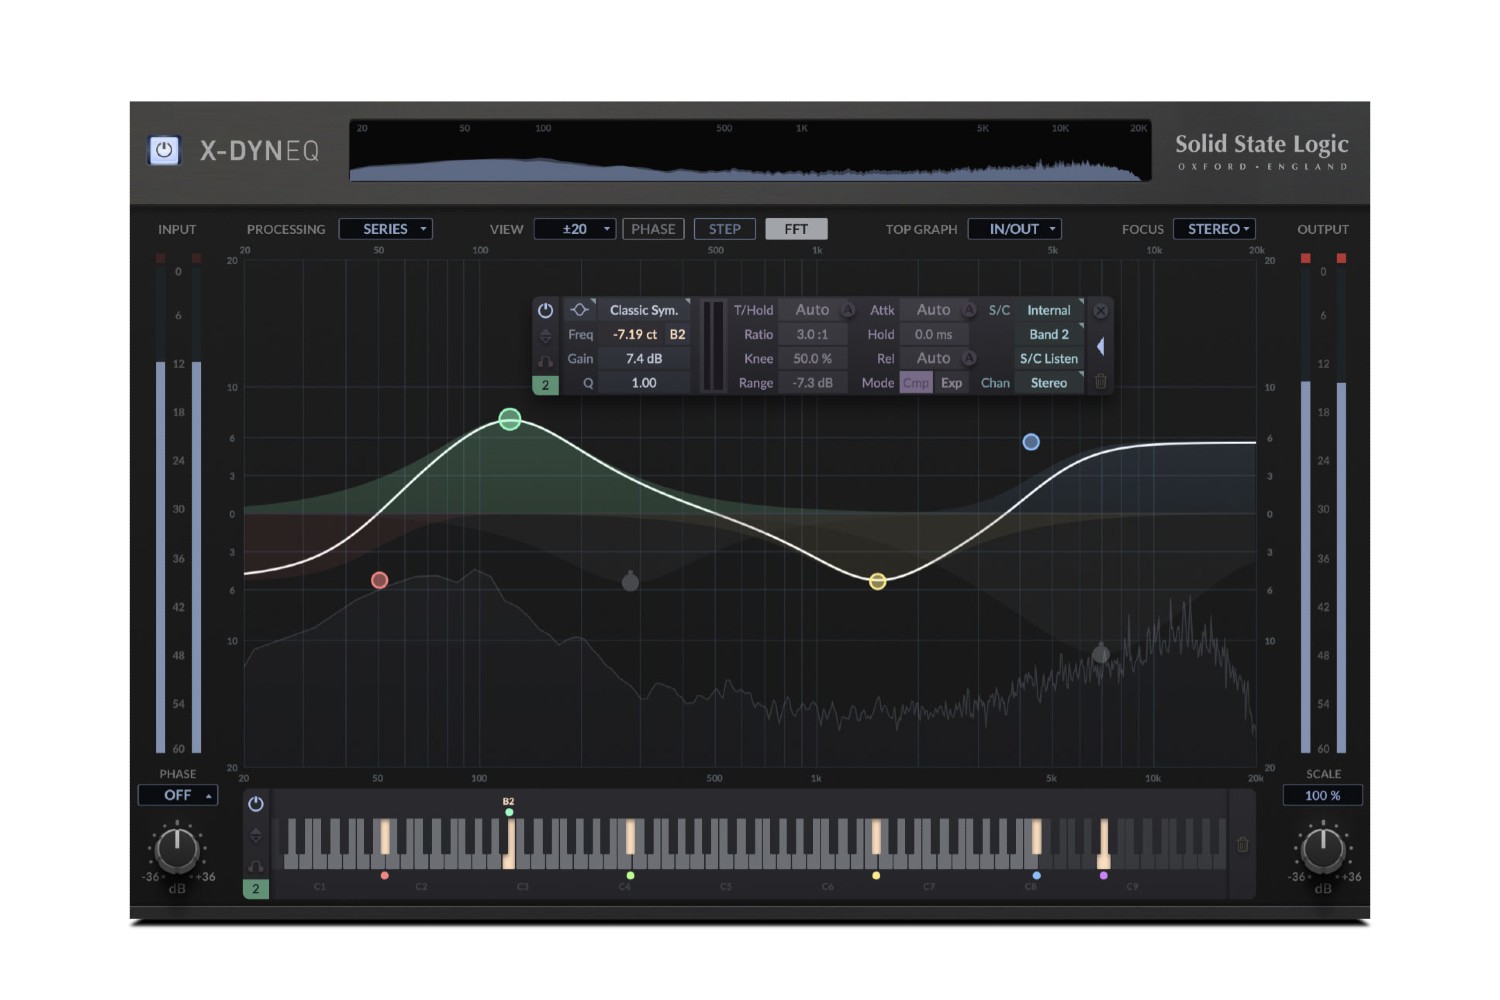Click the up-down arrows icon on the band panel
Viewport: 1500px width, 1000px height.
(x=546, y=334)
